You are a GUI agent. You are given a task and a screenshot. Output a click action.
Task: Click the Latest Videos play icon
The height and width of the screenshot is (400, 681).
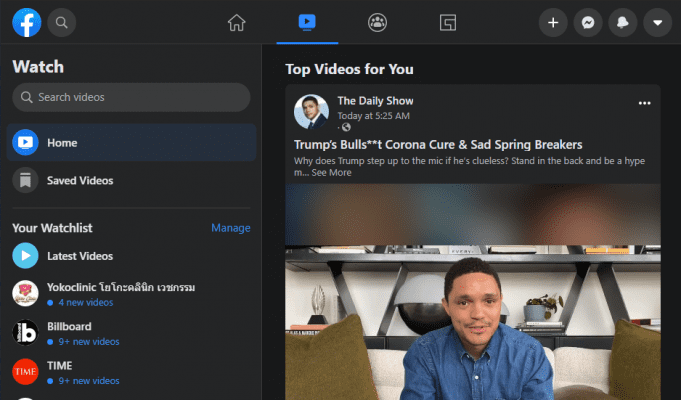[25, 256]
